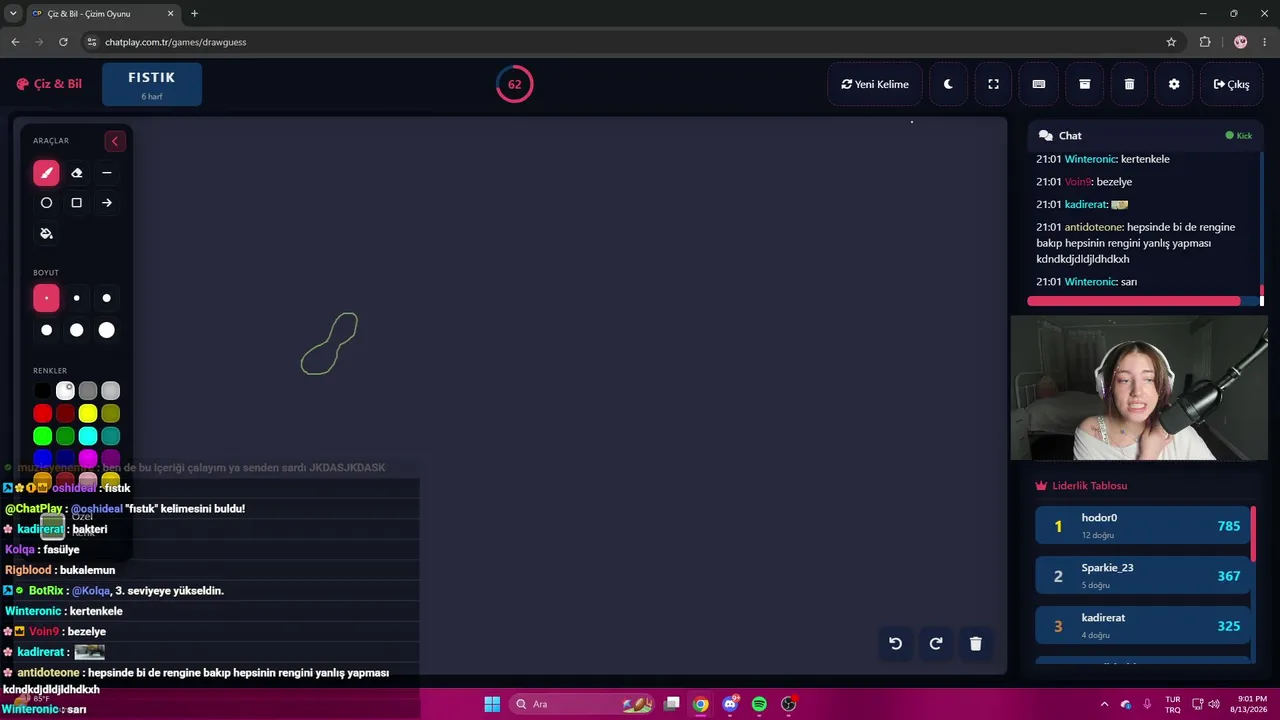Undo the last canvas stroke
This screenshot has height=720, width=1280.
896,644
